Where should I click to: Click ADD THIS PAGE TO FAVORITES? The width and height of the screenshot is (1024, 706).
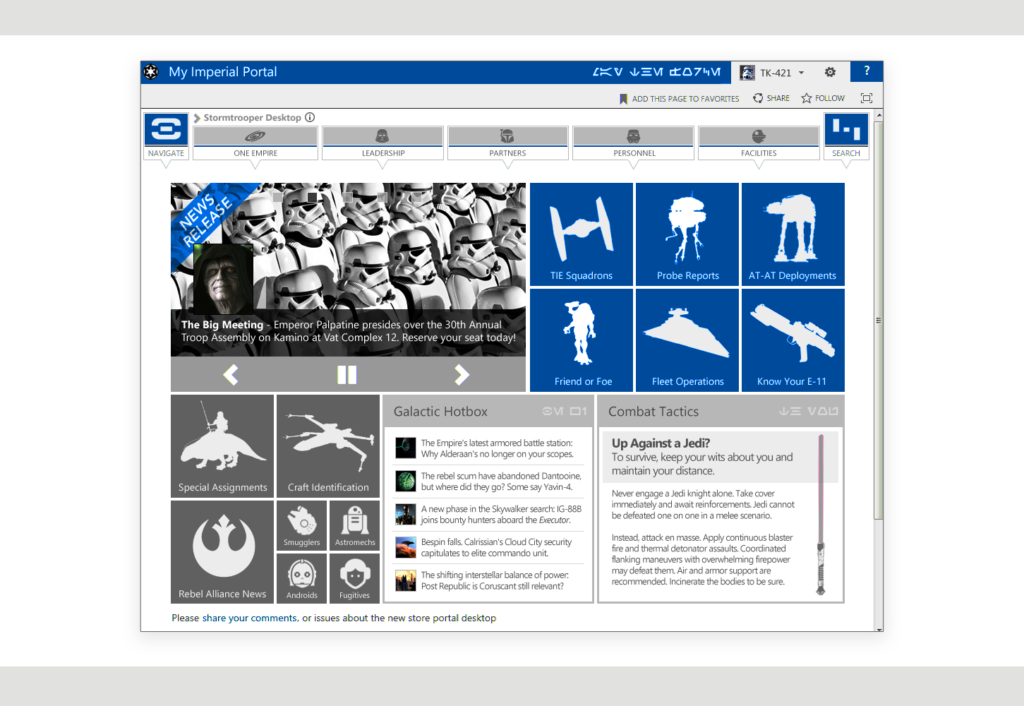679,99
